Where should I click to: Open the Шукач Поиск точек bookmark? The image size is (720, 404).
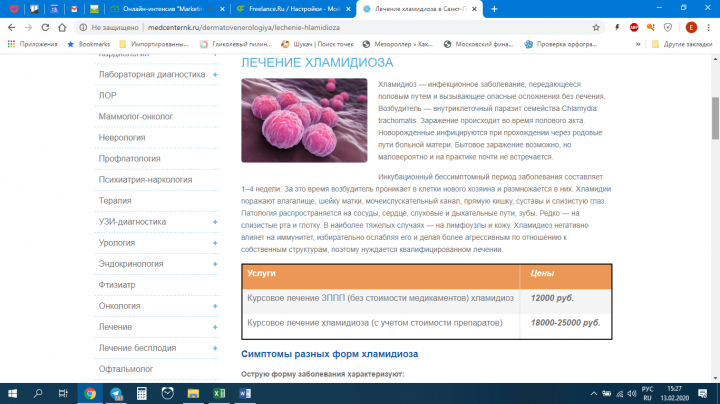pyautogui.click(x=317, y=44)
